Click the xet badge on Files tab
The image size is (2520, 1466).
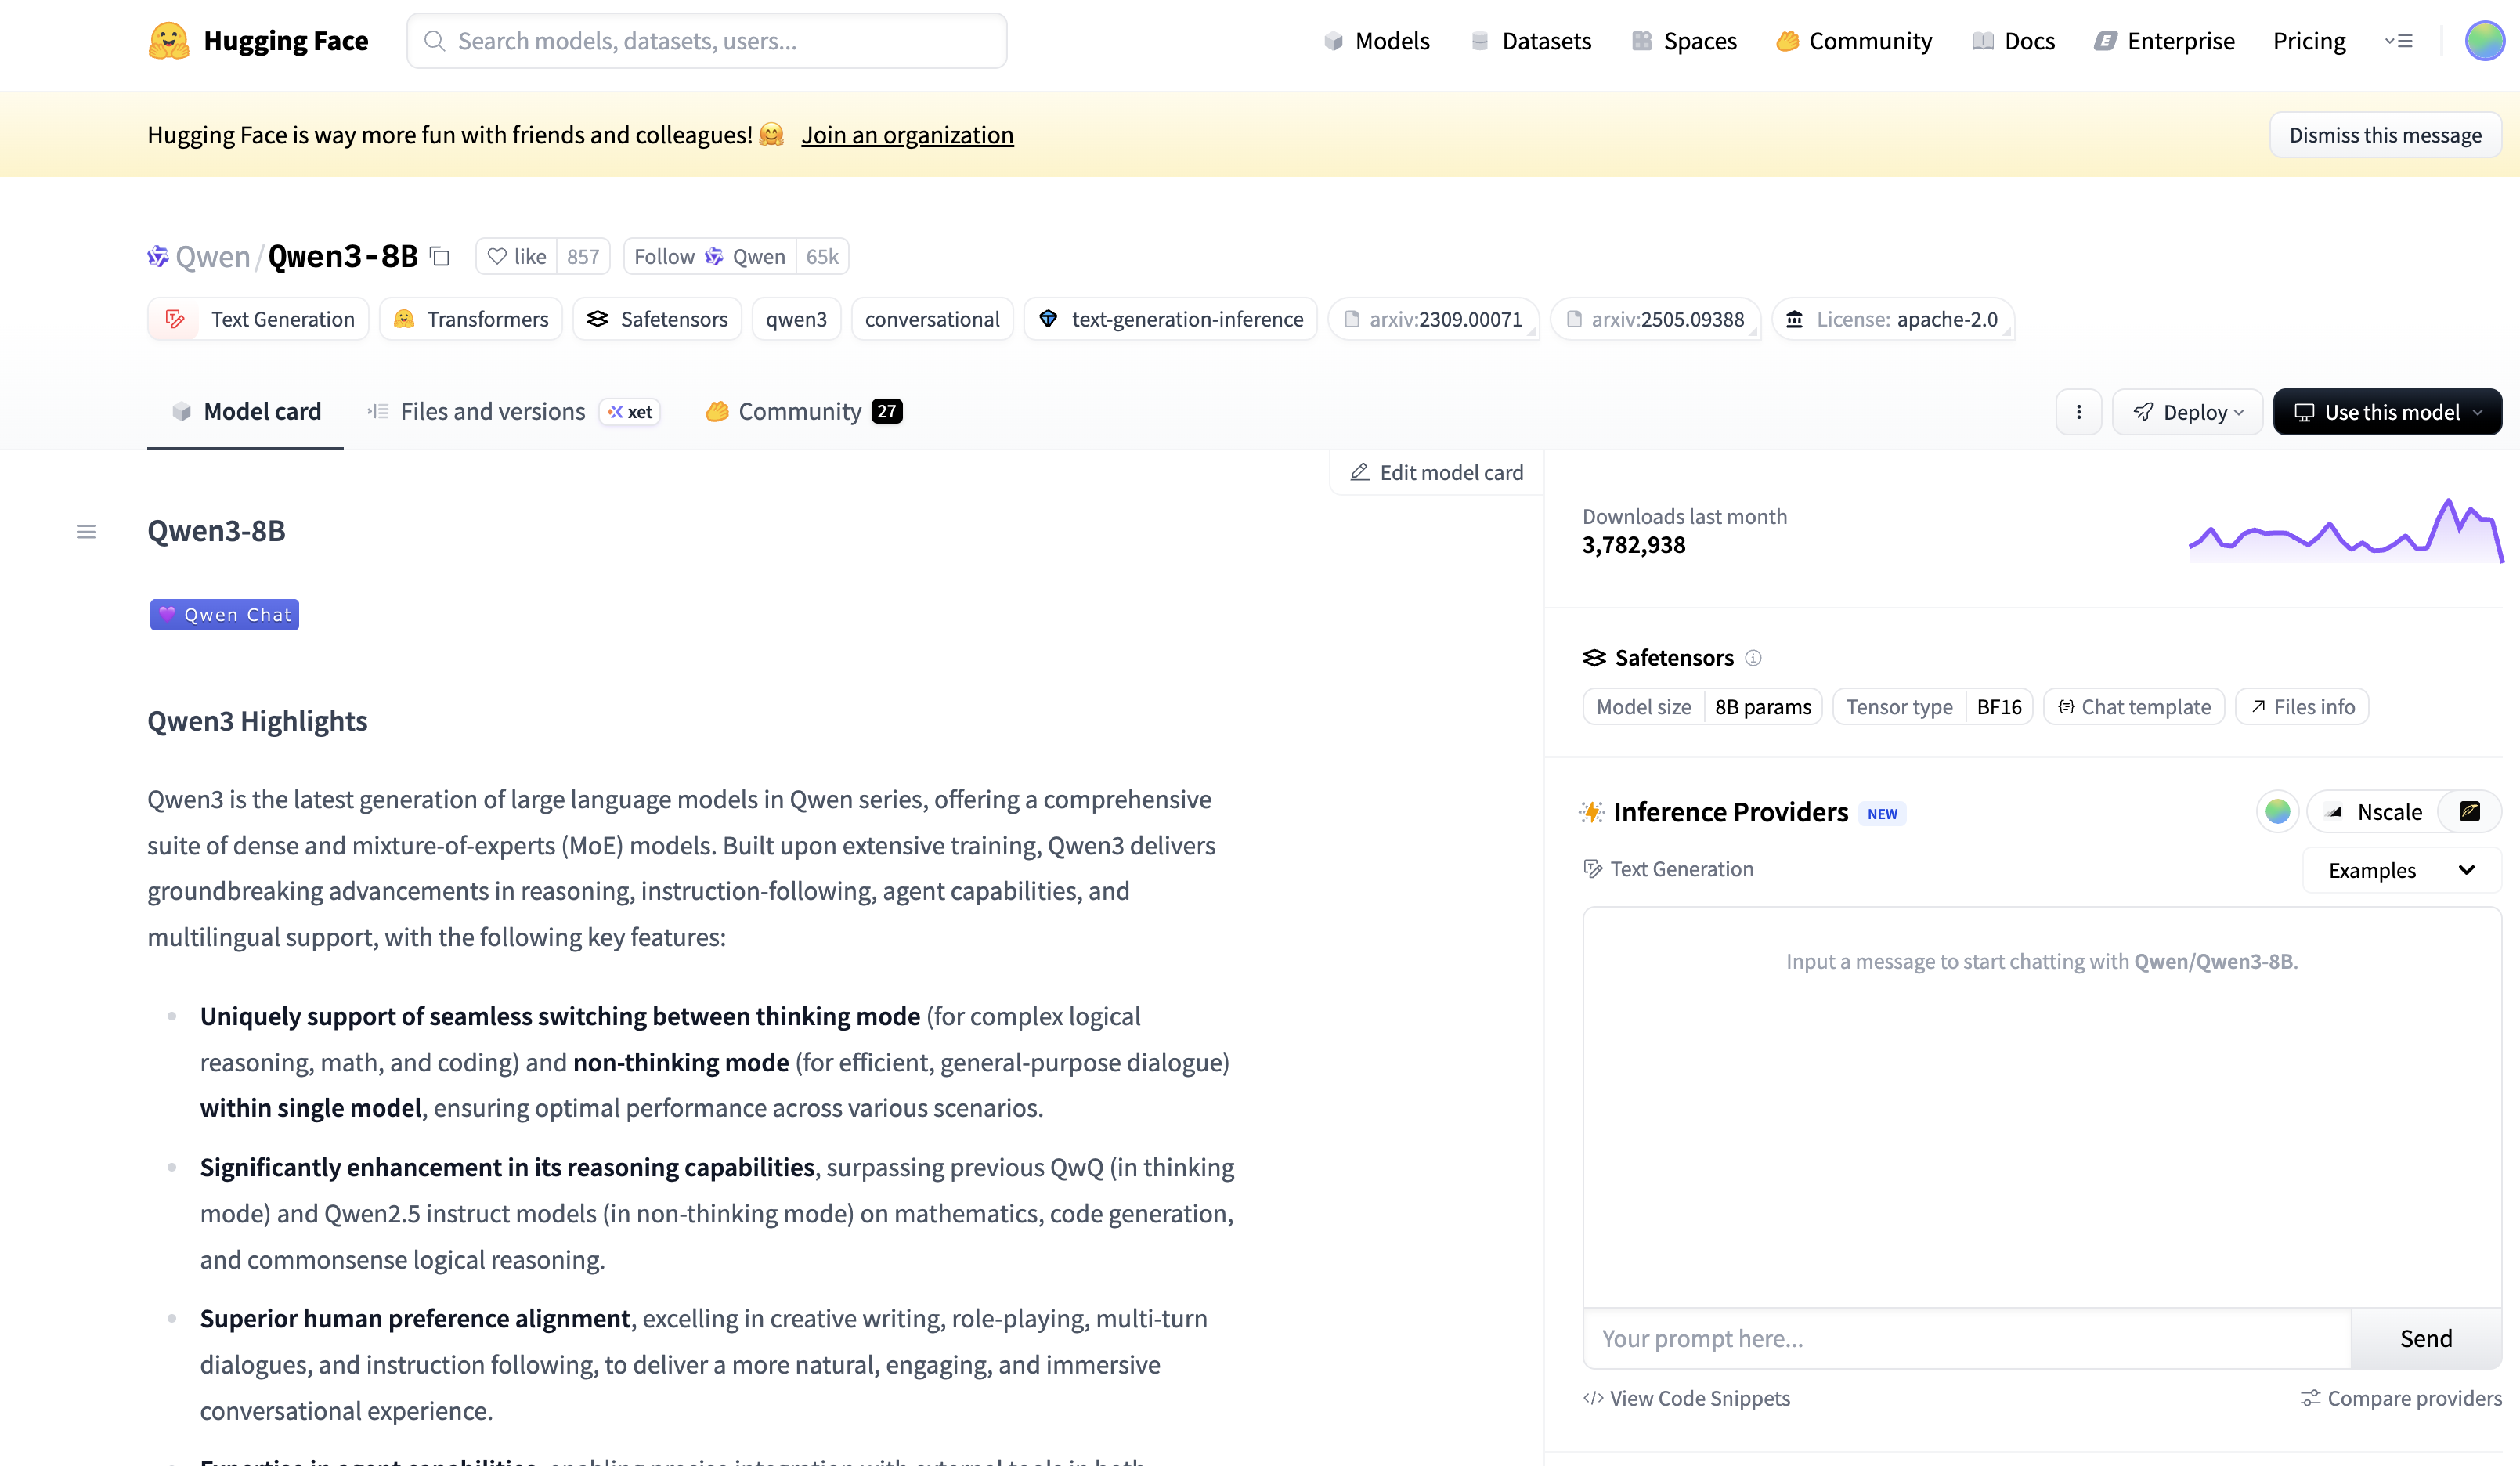tap(630, 412)
